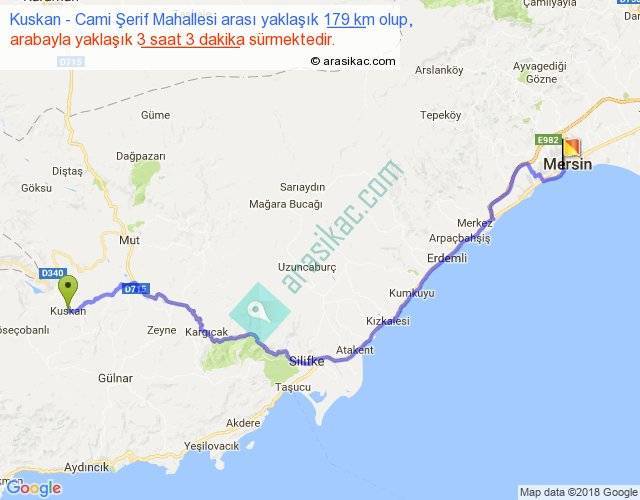640x500 pixels.
Task: Select the Gülnar town label
Action: click(x=115, y=378)
